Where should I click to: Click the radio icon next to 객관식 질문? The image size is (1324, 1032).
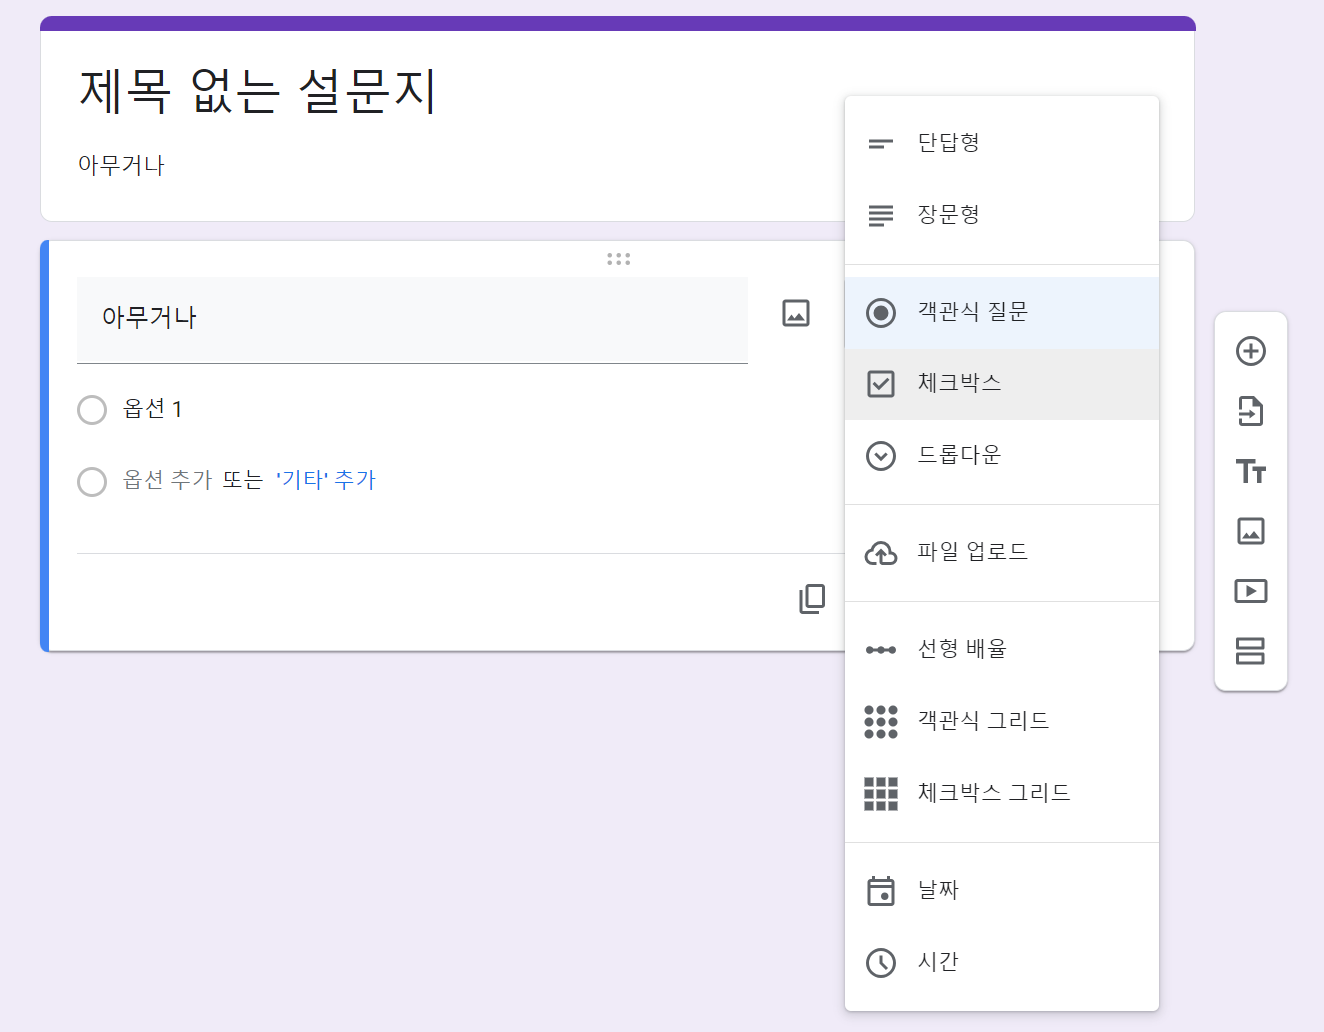click(881, 313)
